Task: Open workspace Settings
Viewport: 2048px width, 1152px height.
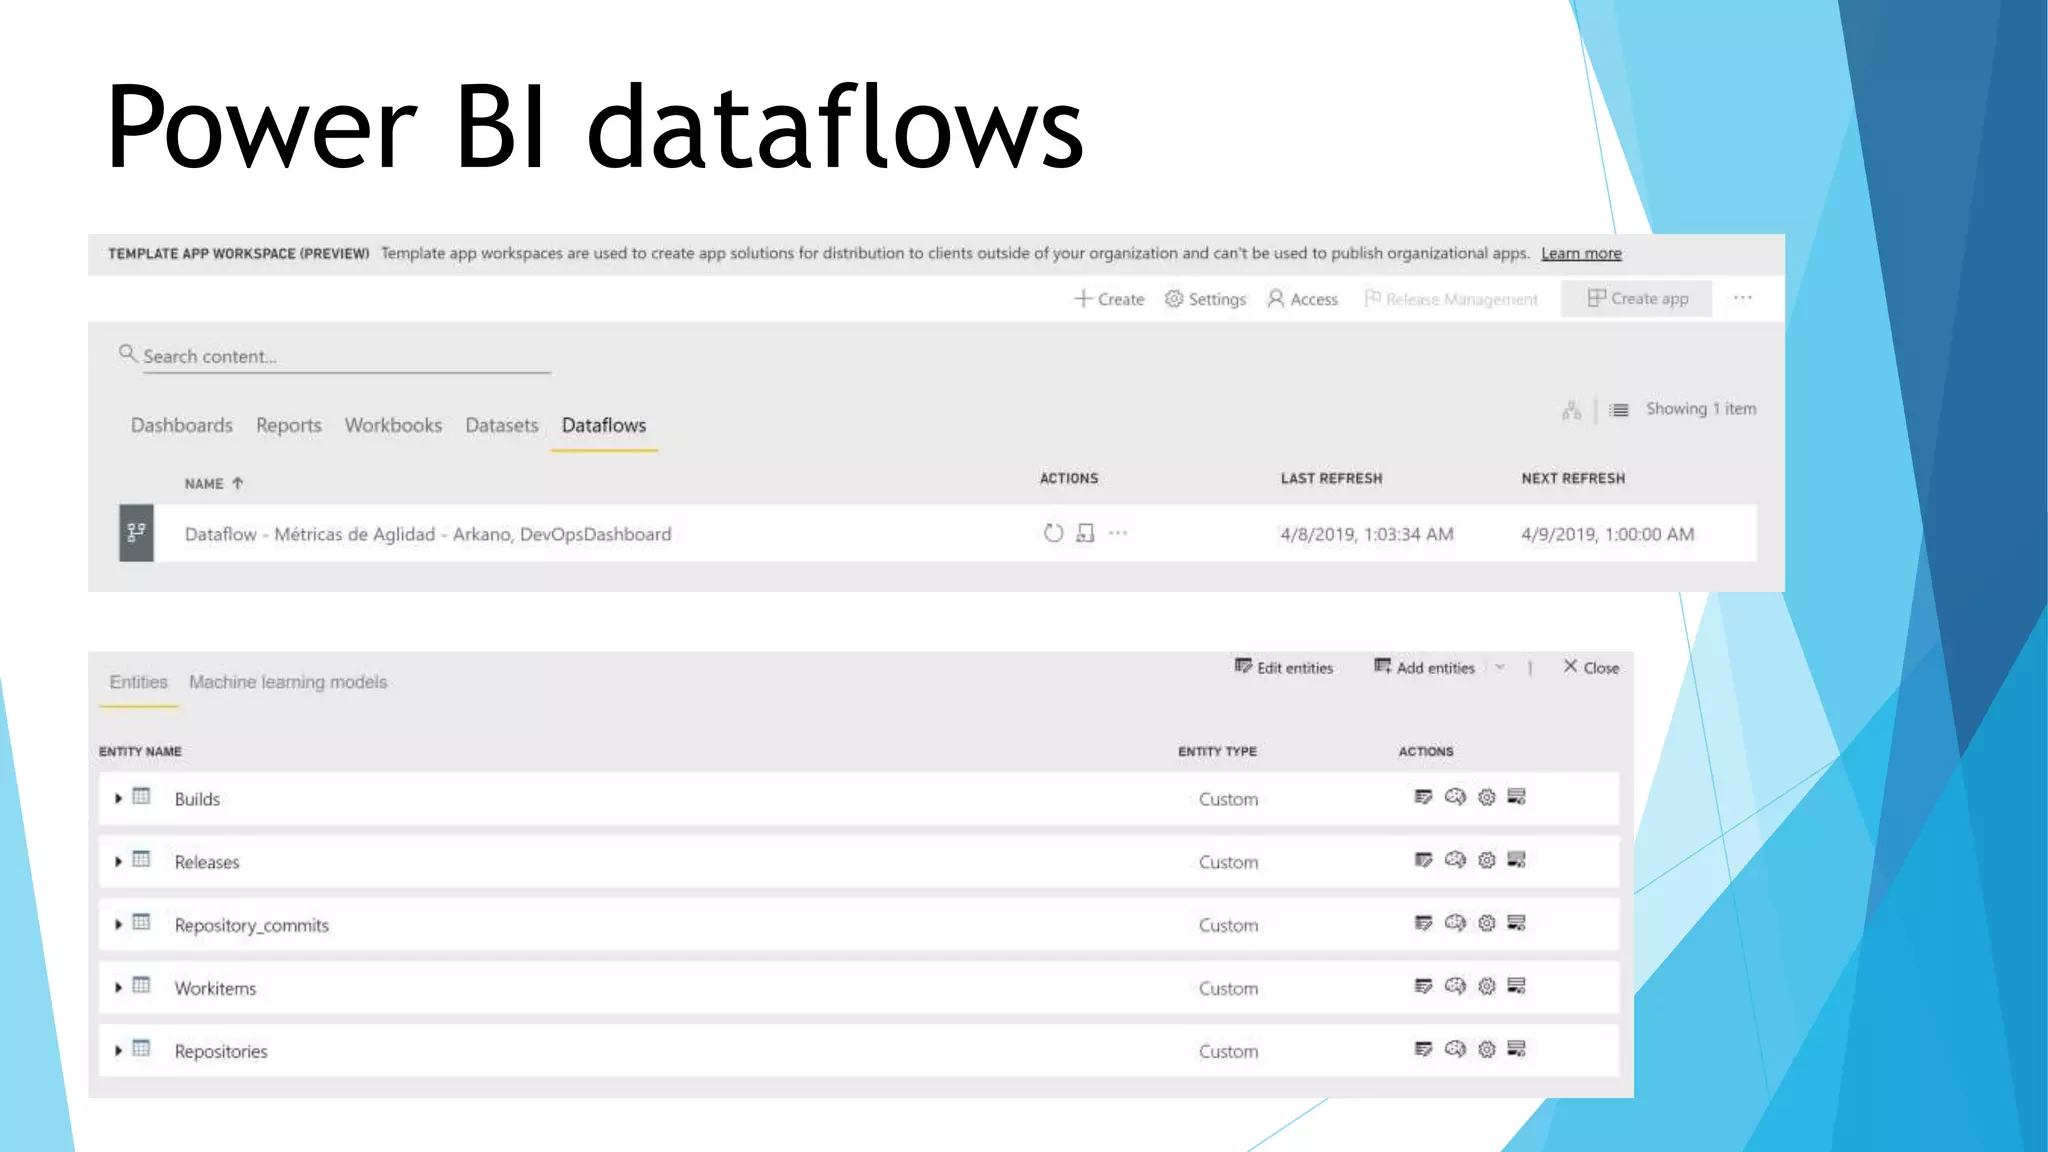Action: pyautogui.click(x=1205, y=299)
